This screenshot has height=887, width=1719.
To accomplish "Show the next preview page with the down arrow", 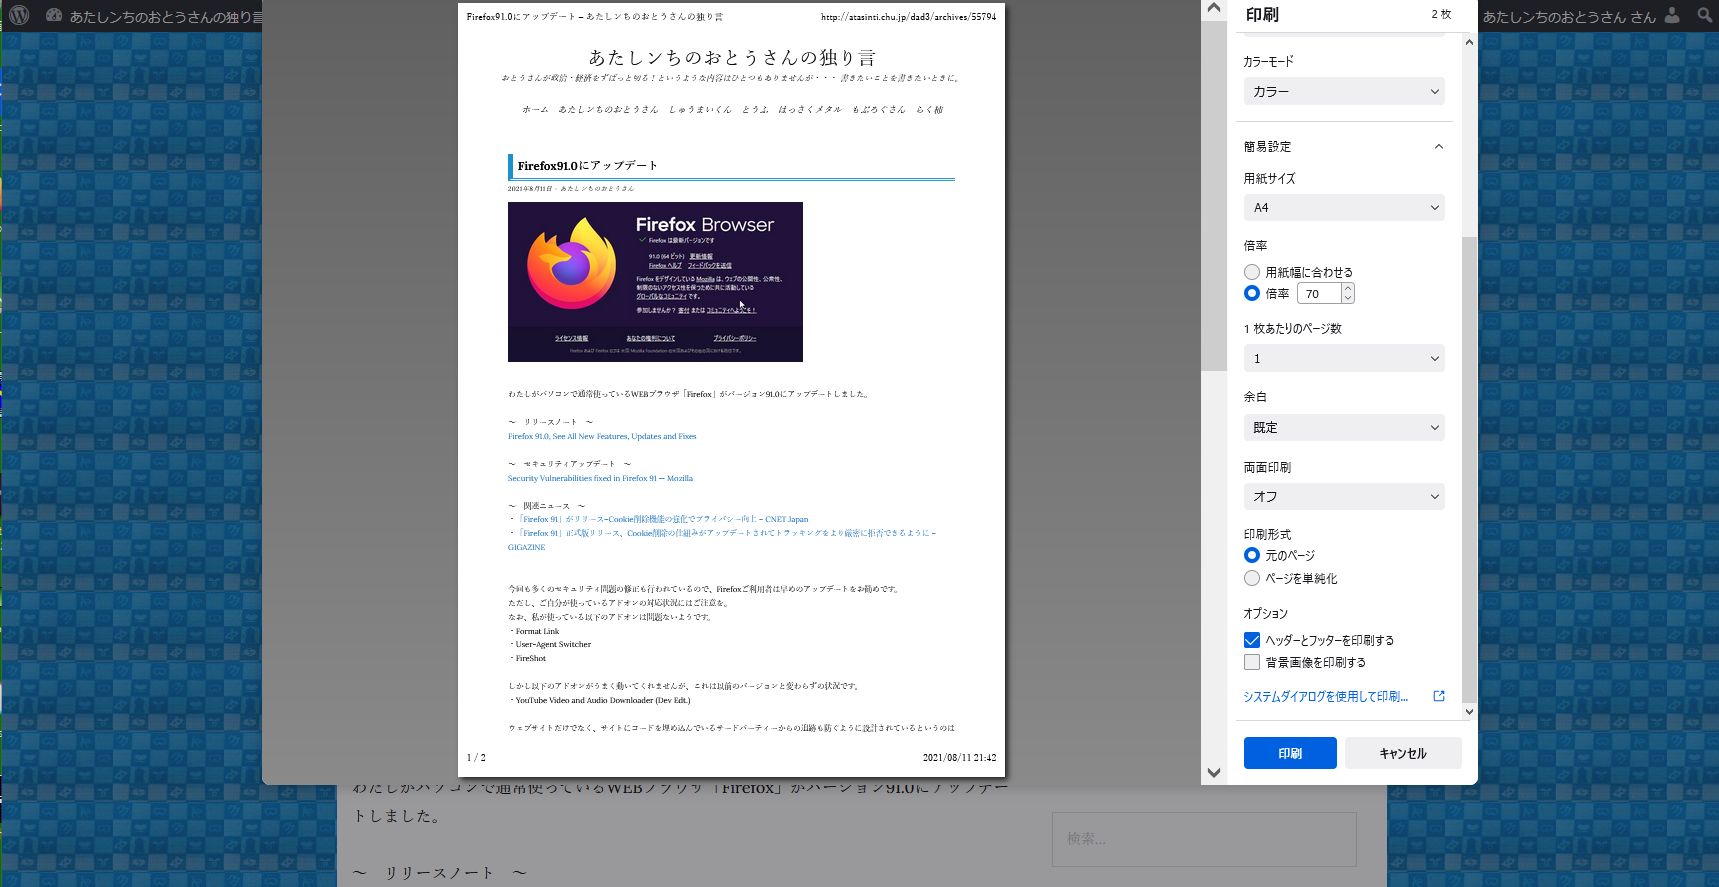I will pyautogui.click(x=1214, y=772).
